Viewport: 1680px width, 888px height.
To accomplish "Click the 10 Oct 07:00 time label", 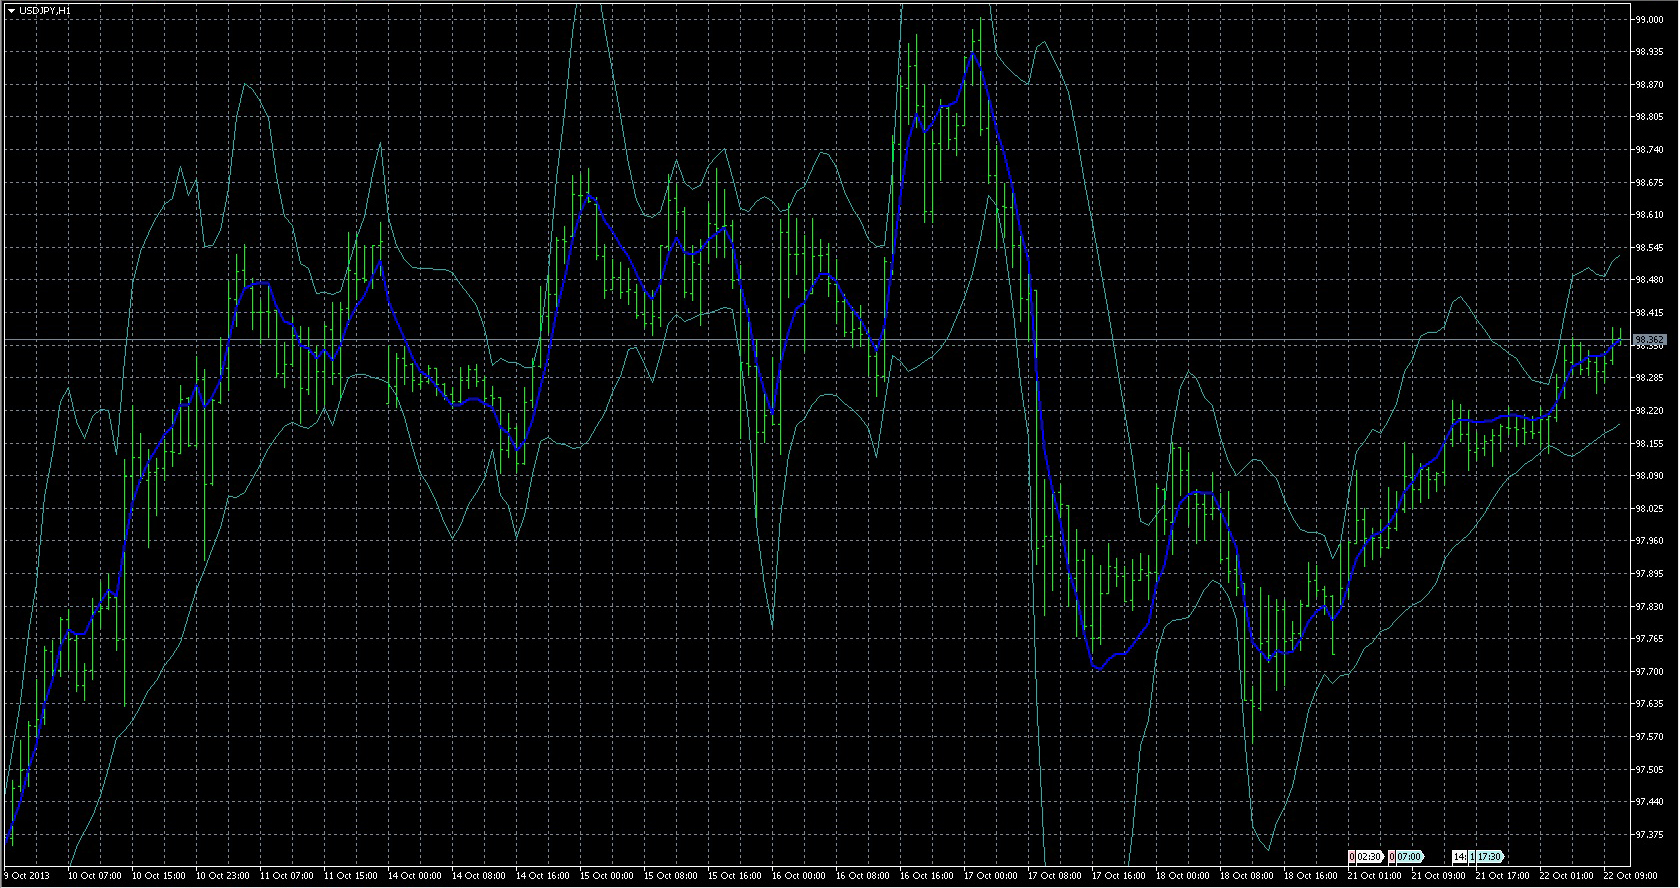I will [x=95, y=876].
